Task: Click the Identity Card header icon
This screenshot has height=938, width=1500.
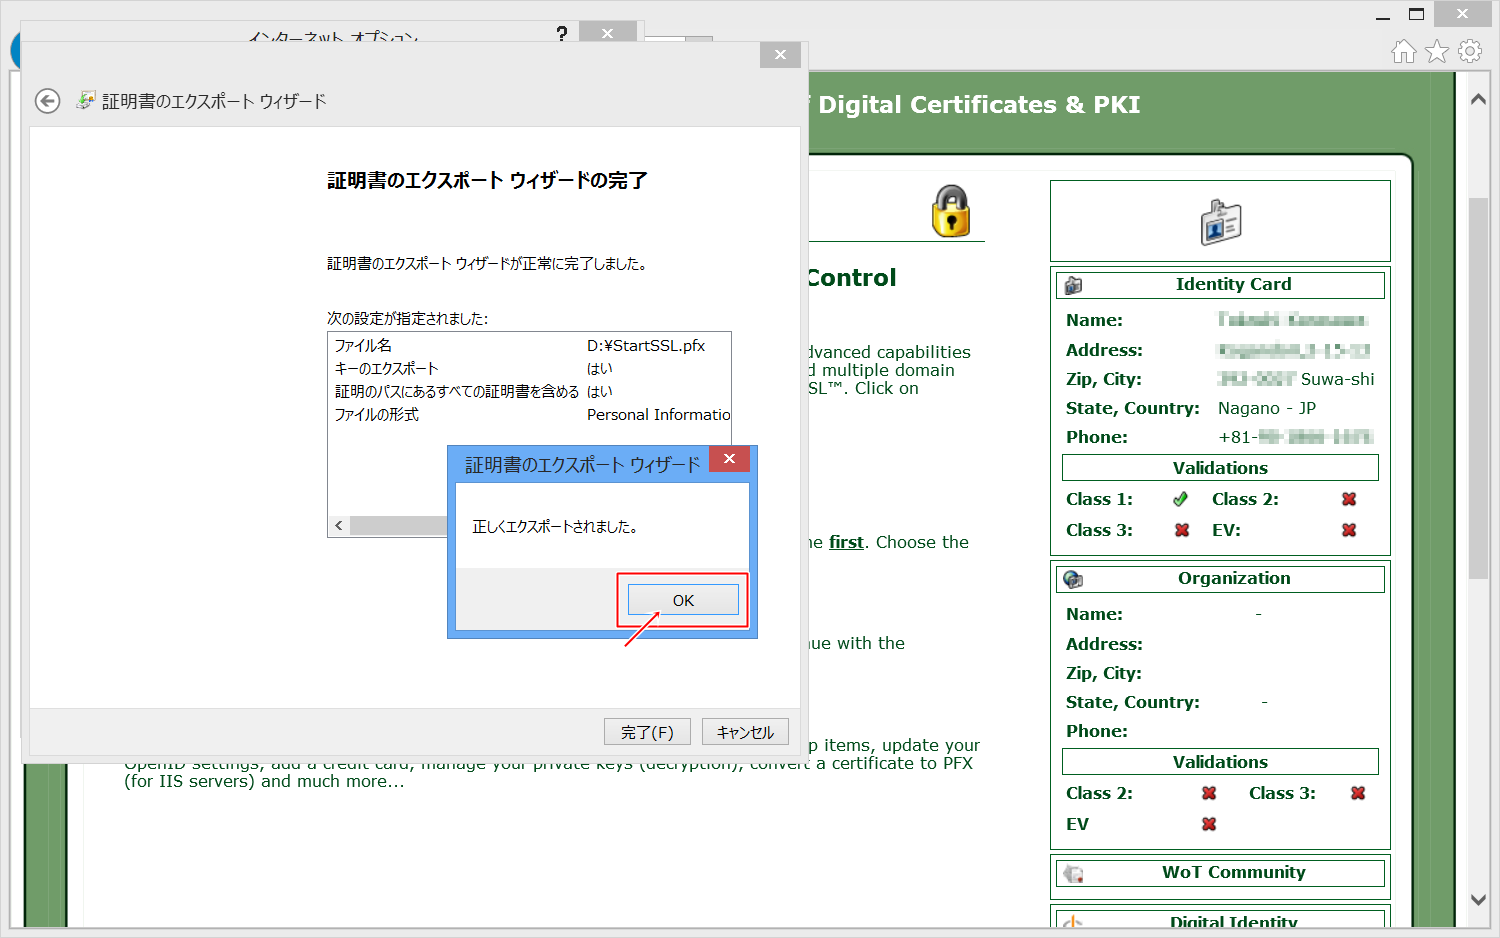Action: coord(1073,285)
